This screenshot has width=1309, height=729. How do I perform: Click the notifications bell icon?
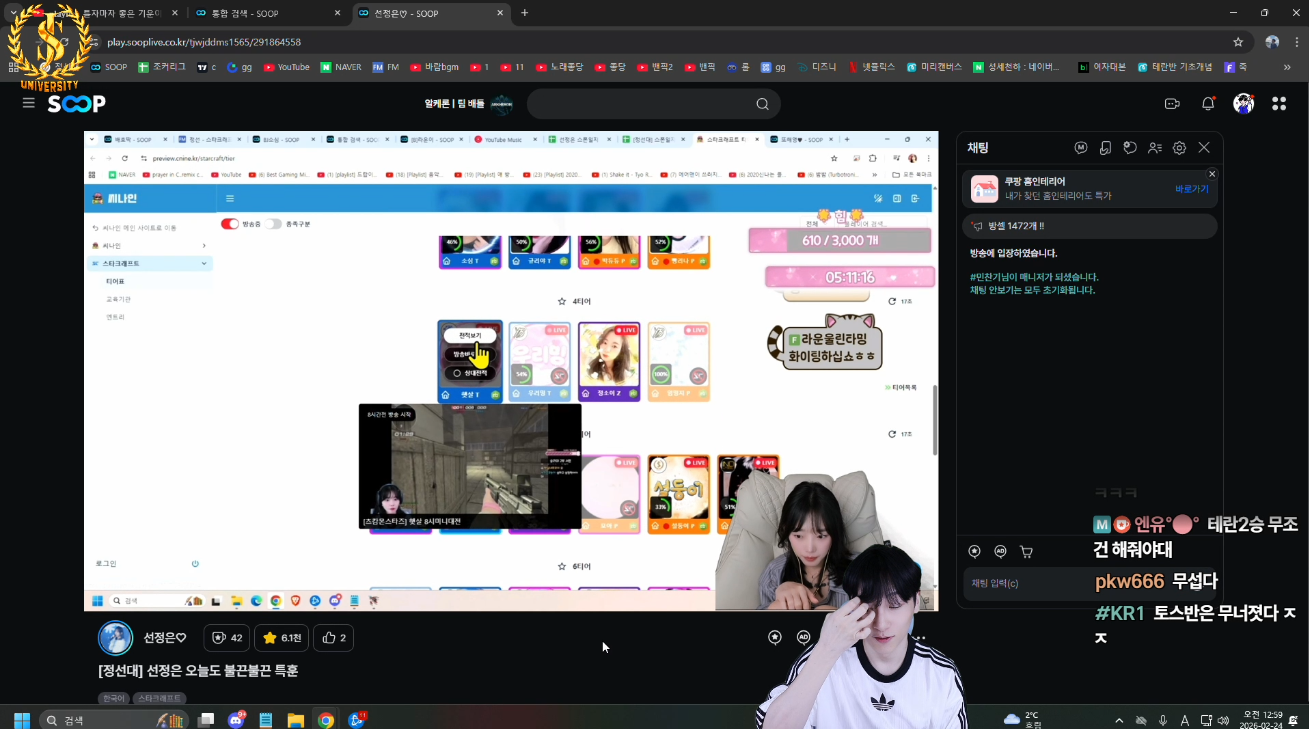point(1208,104)
